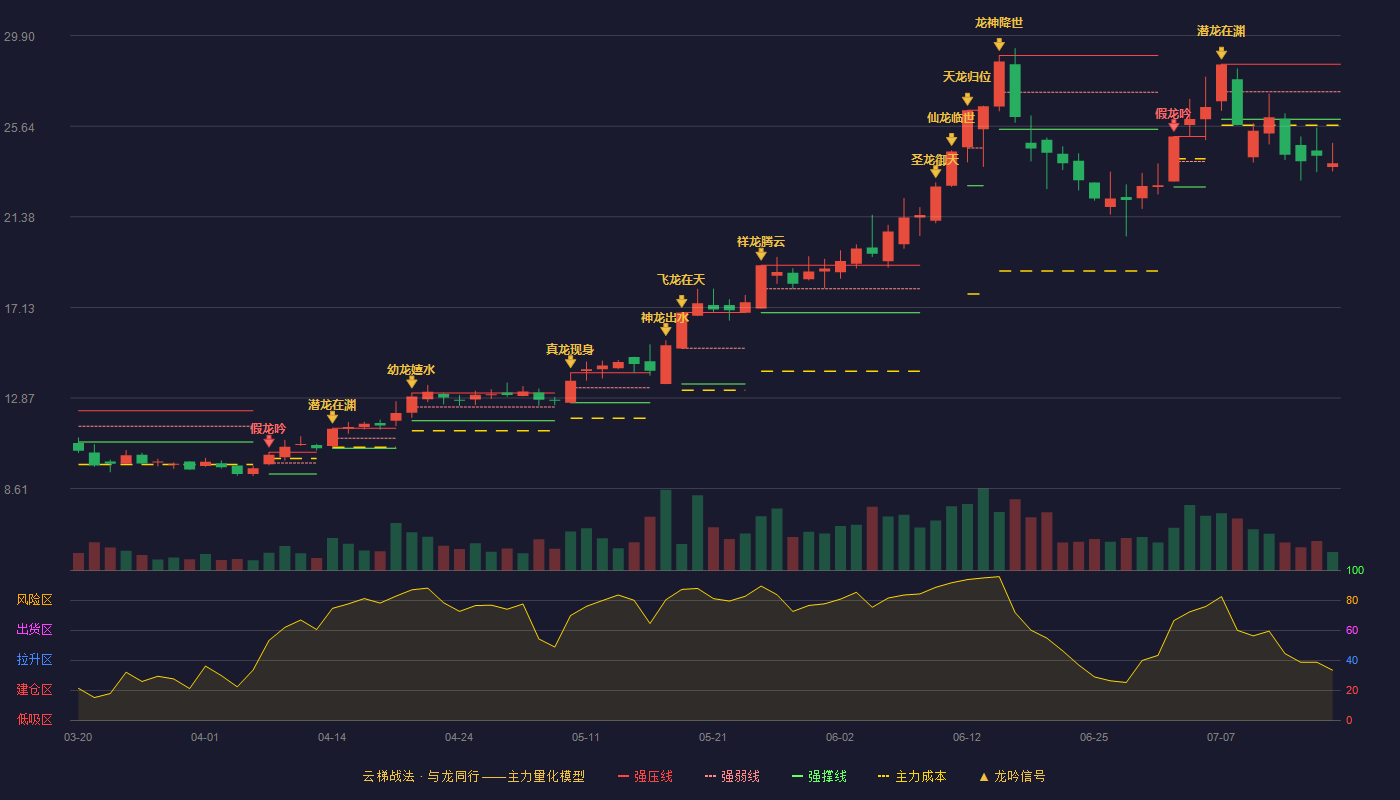
Task: Click the arrow marker under 天龙归位
Action: pos(967,99)
